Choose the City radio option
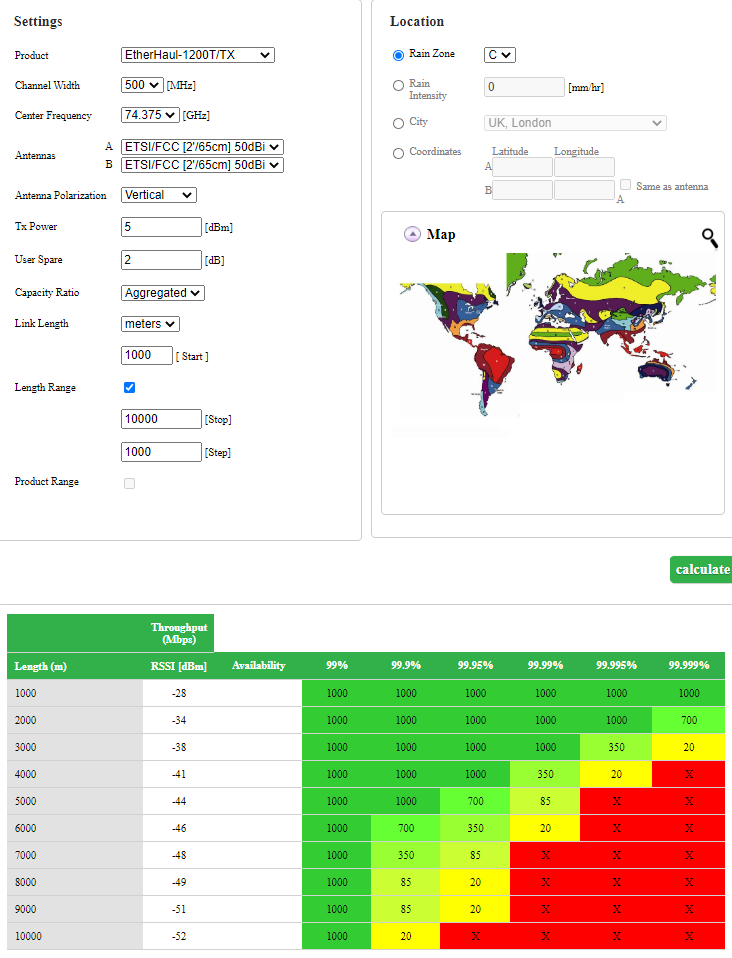 pyautogui.click(x=398, y=123)
